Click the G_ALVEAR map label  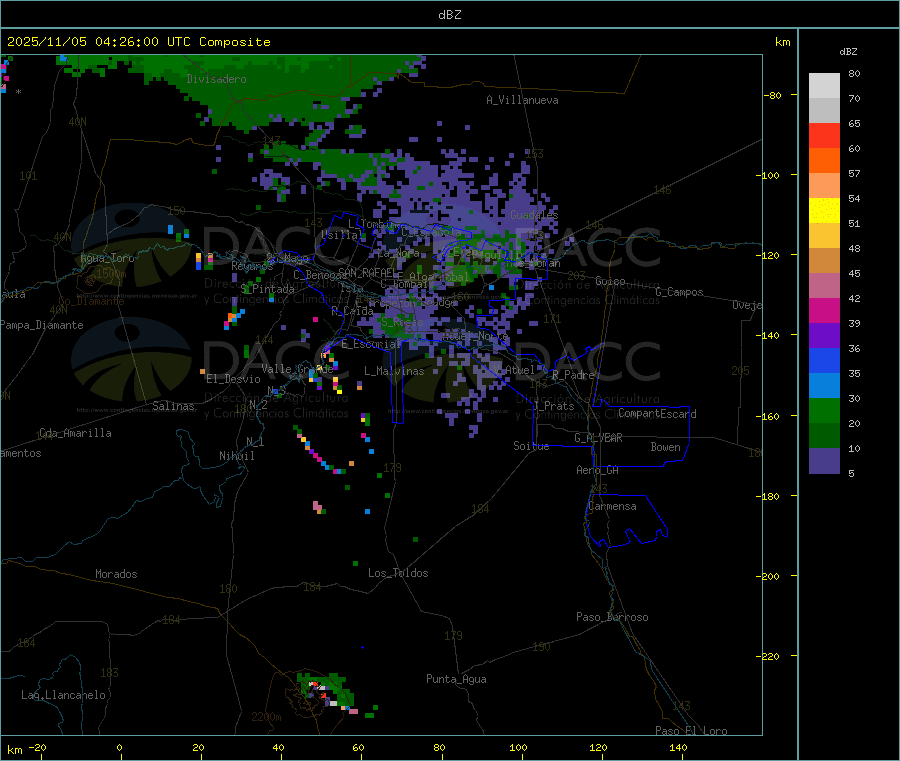pyautogui.click(x=598, y=438)
